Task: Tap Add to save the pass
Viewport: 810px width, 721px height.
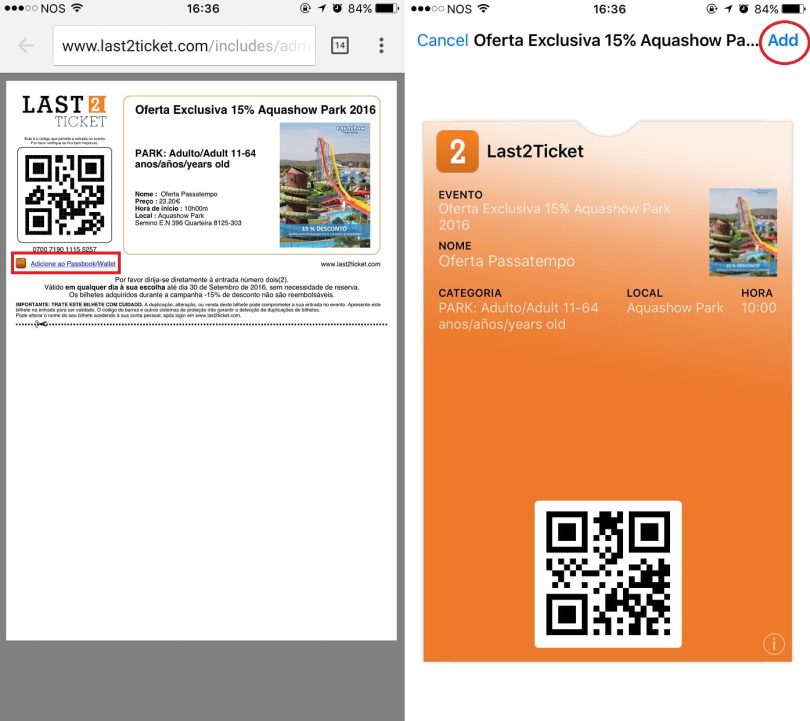Action: click(x=783, y=40)
